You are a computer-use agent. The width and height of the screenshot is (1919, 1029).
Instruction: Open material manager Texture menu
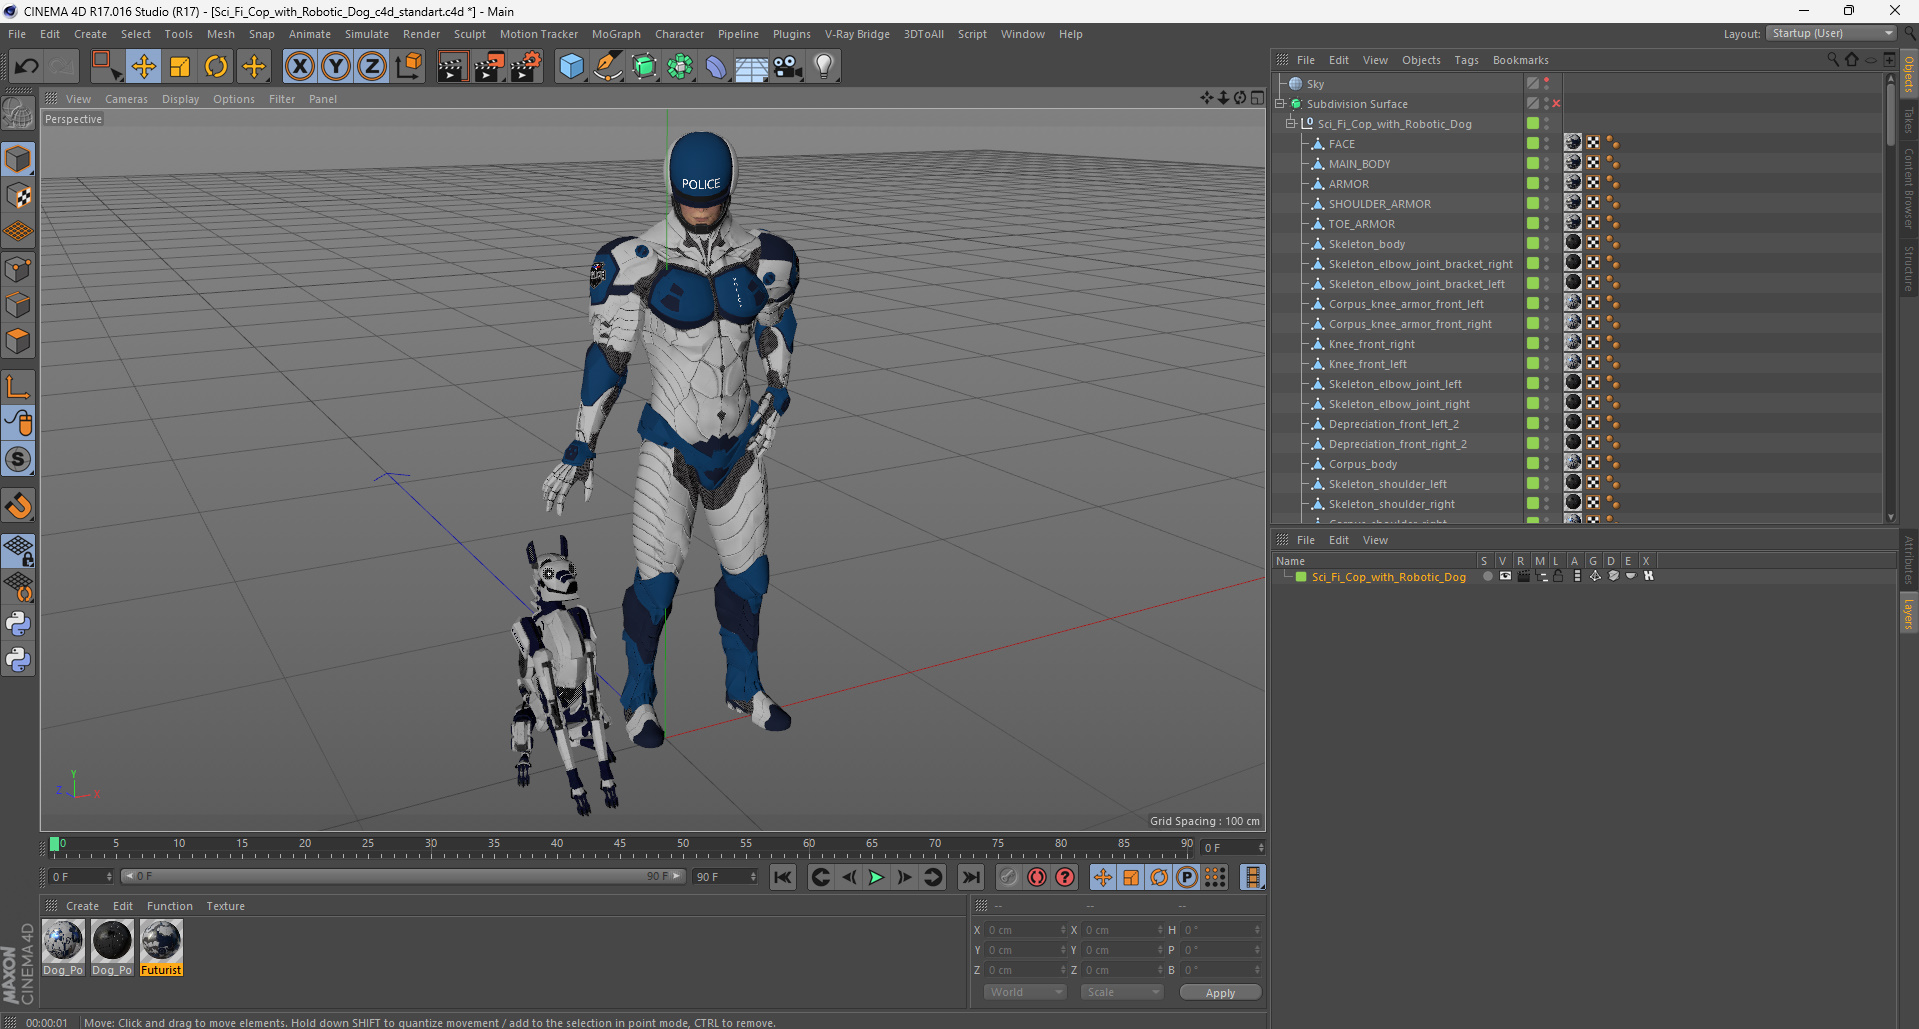click(x=225, y=906)
